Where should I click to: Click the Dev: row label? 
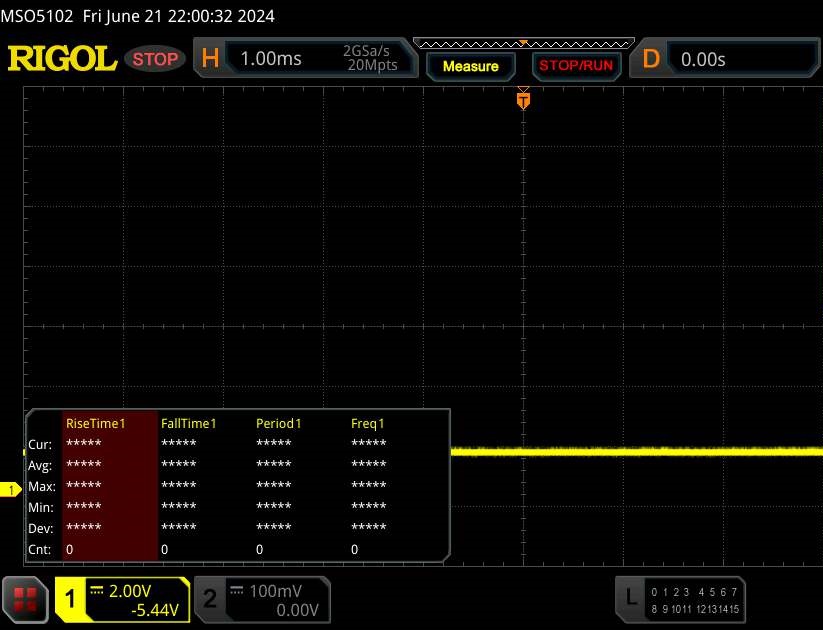click(x=40, y=529)
